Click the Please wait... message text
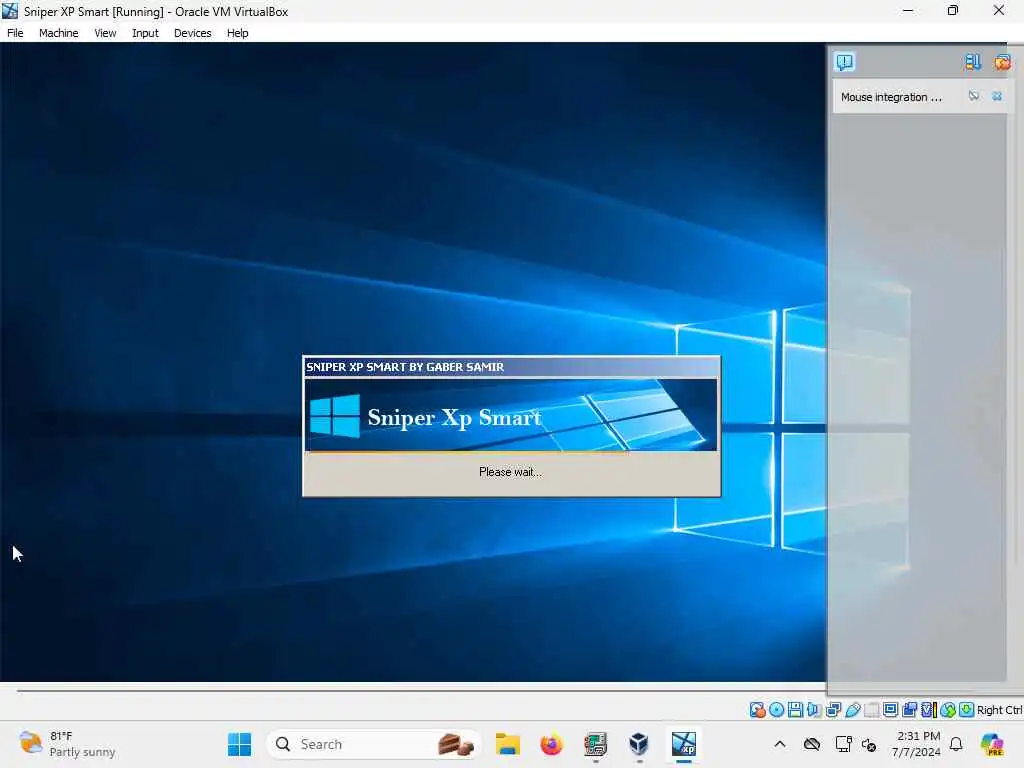1024x768 pixels. click(x=510, y=472)
